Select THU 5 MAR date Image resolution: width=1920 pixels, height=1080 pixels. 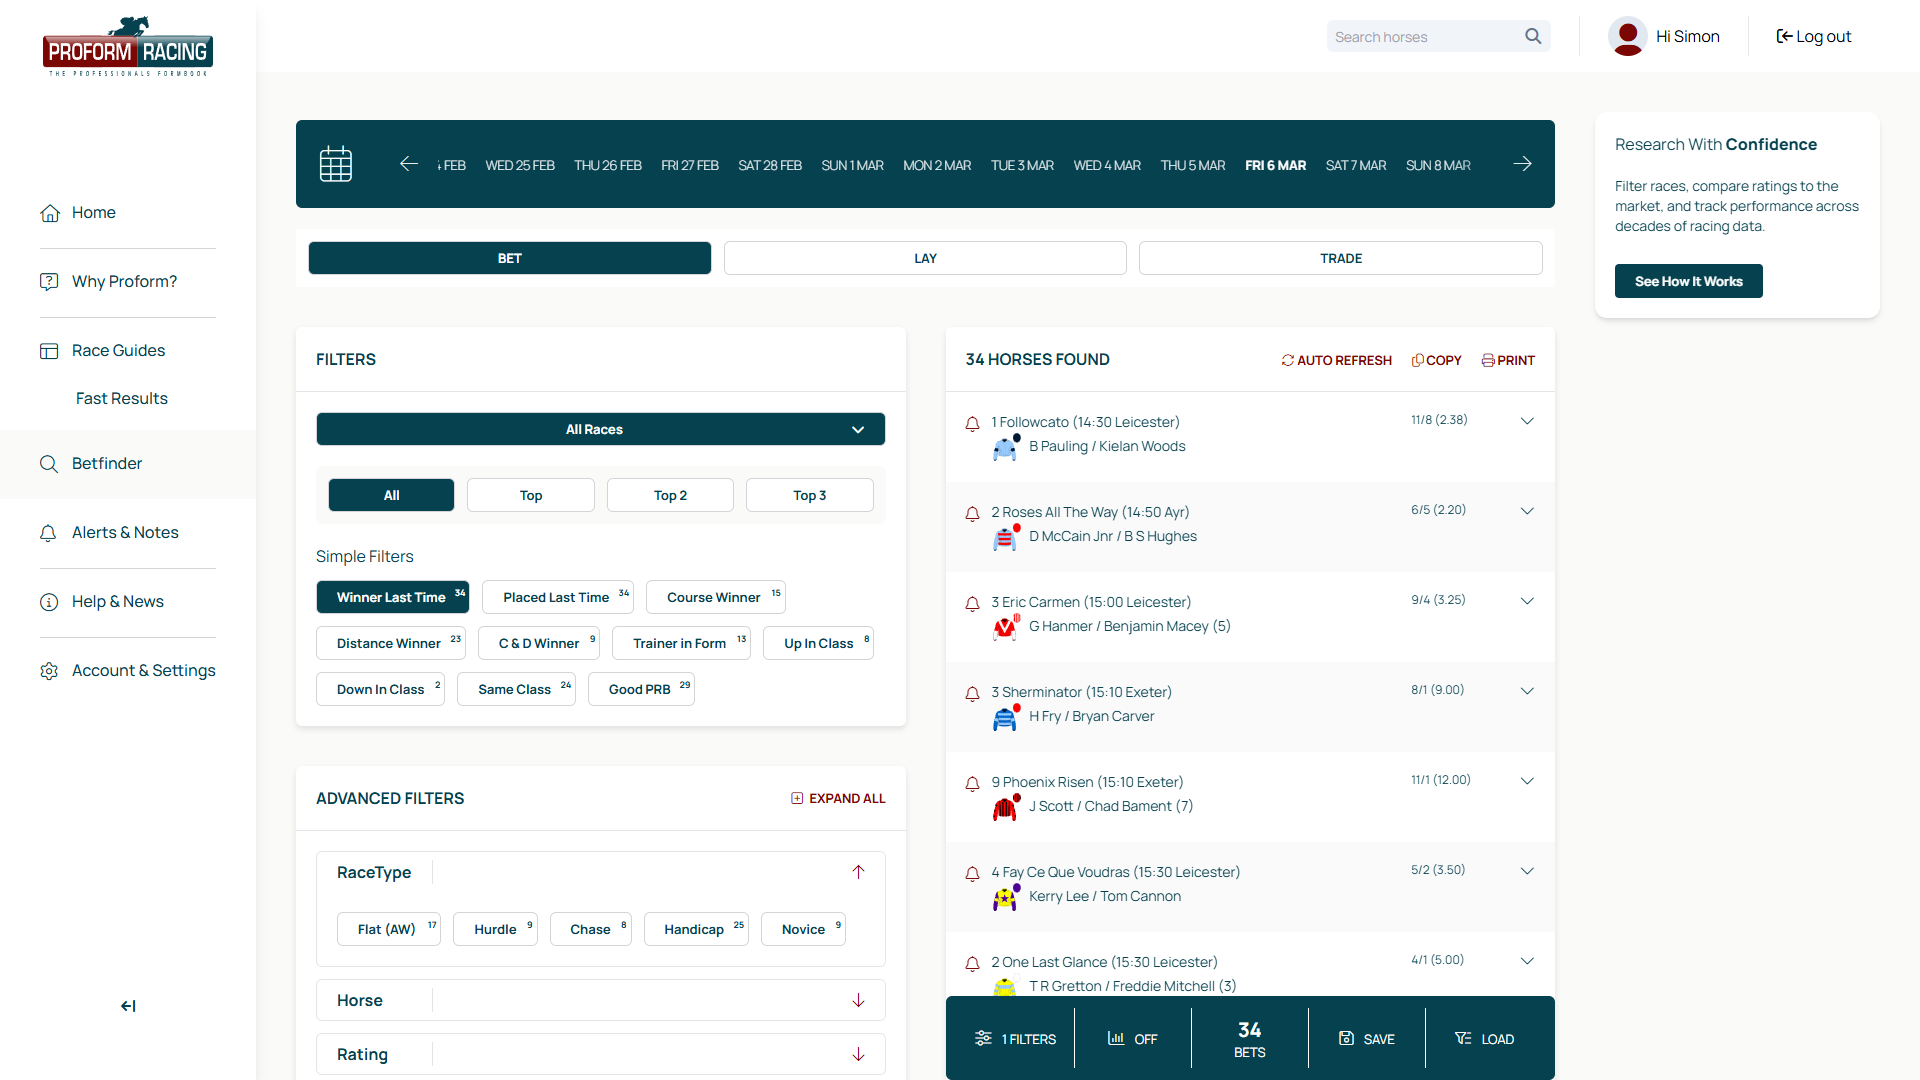click(1193, 165)
